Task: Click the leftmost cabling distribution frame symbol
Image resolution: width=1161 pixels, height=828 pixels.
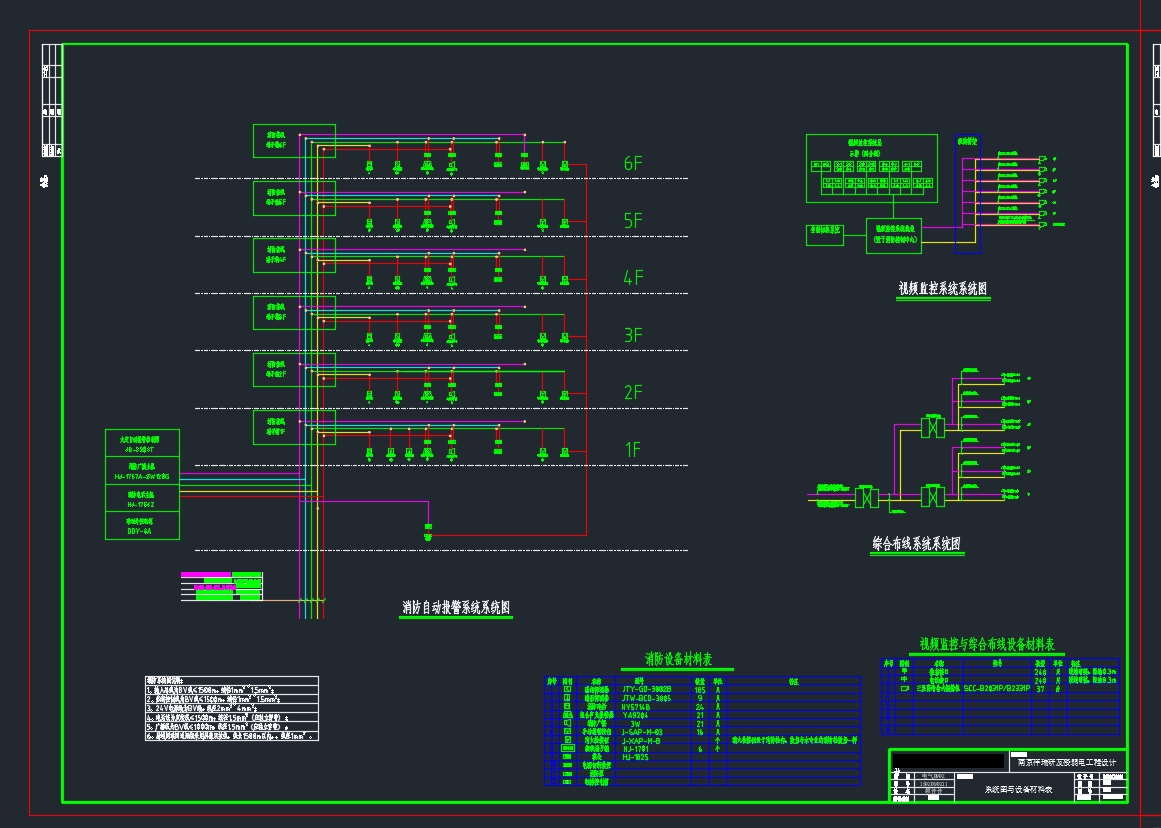Action: (866, 497)
